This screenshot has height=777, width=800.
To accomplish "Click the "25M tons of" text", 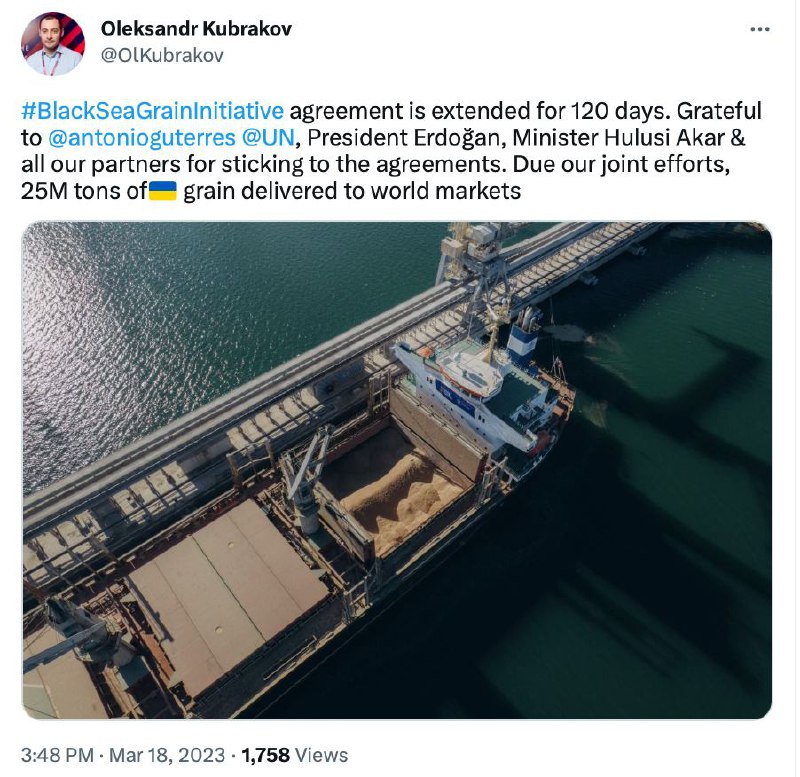I will coord(84,191).
